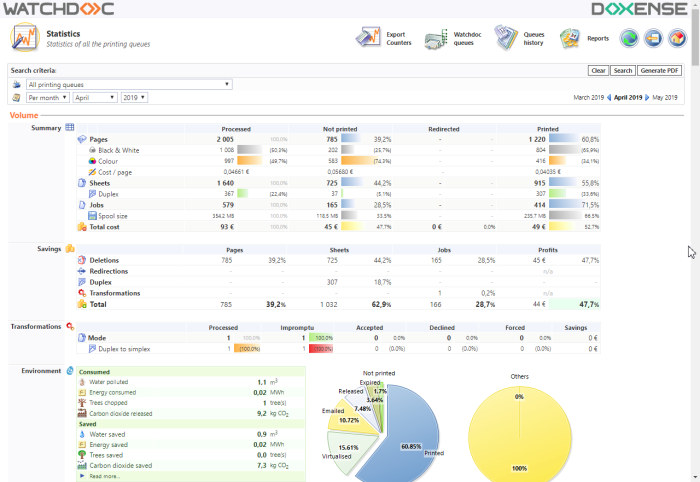Click the Generate PDF button
Viewport: 700px width, 482px height.
click(x=659, y=71)
